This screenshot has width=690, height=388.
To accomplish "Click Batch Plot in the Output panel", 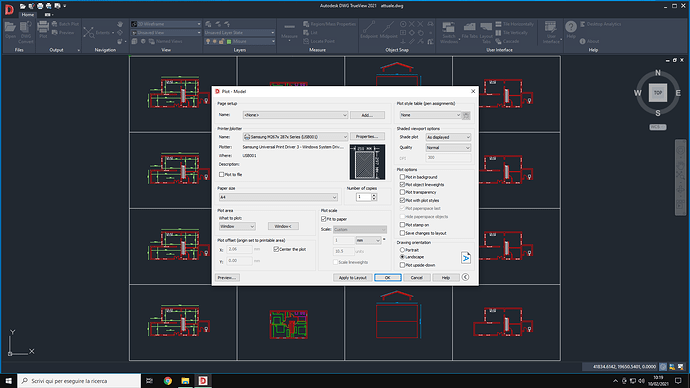I will pos(65,24).
